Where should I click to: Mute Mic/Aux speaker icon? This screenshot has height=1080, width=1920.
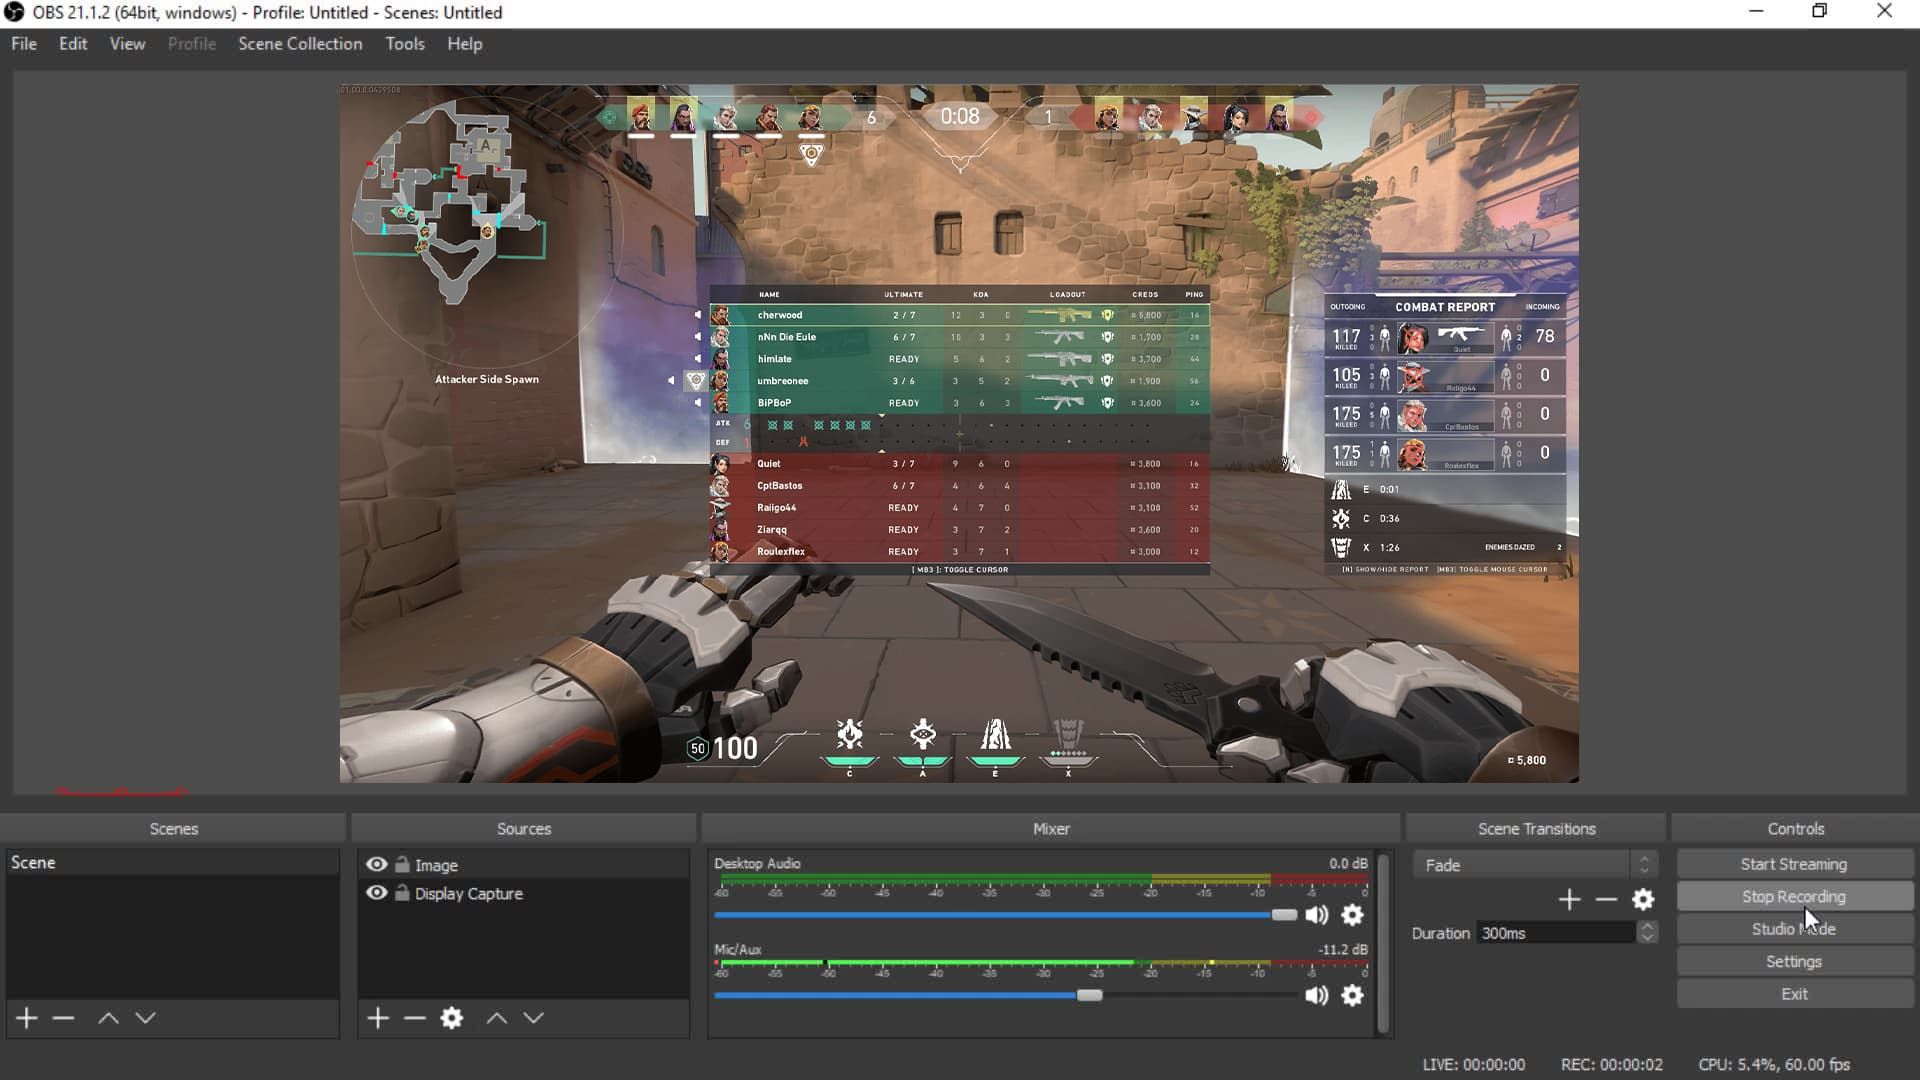pos(1317,995)
